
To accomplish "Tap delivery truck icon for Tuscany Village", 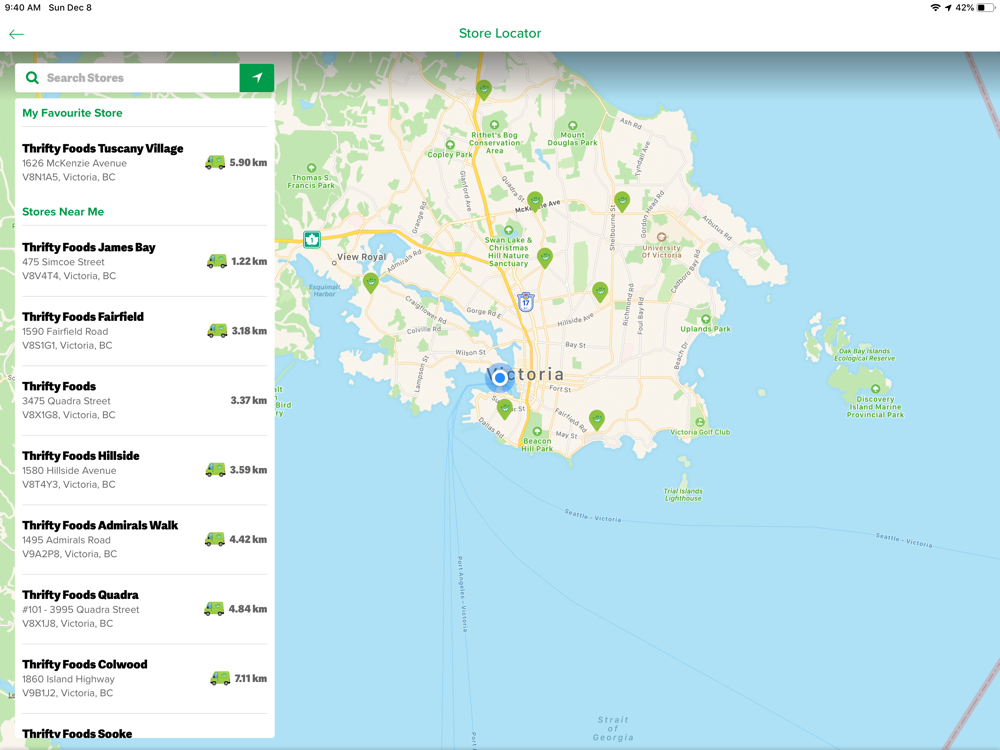I will [215, 163].
